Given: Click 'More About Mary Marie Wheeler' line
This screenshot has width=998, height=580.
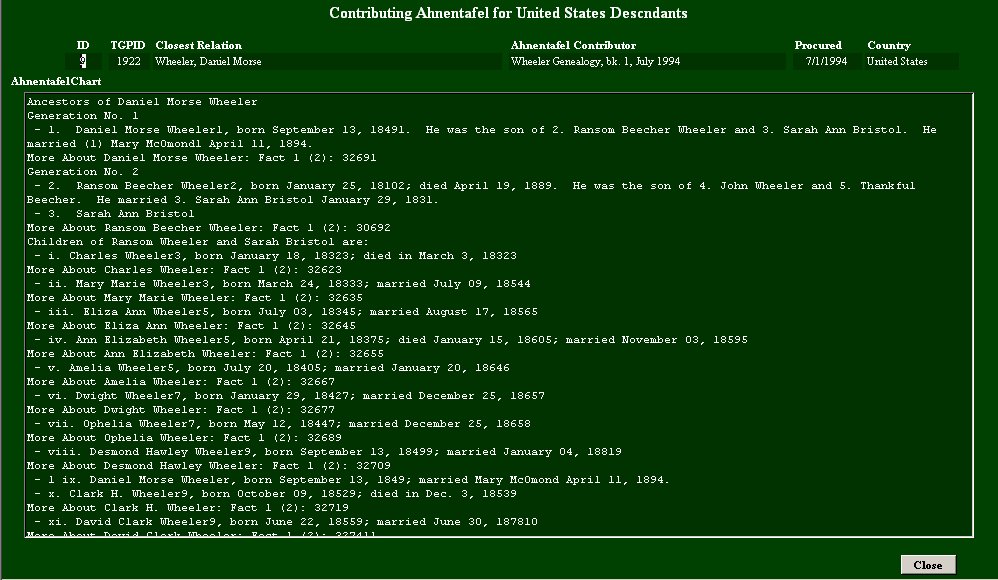Looking at the screenshot, I should tap(195, 298).
